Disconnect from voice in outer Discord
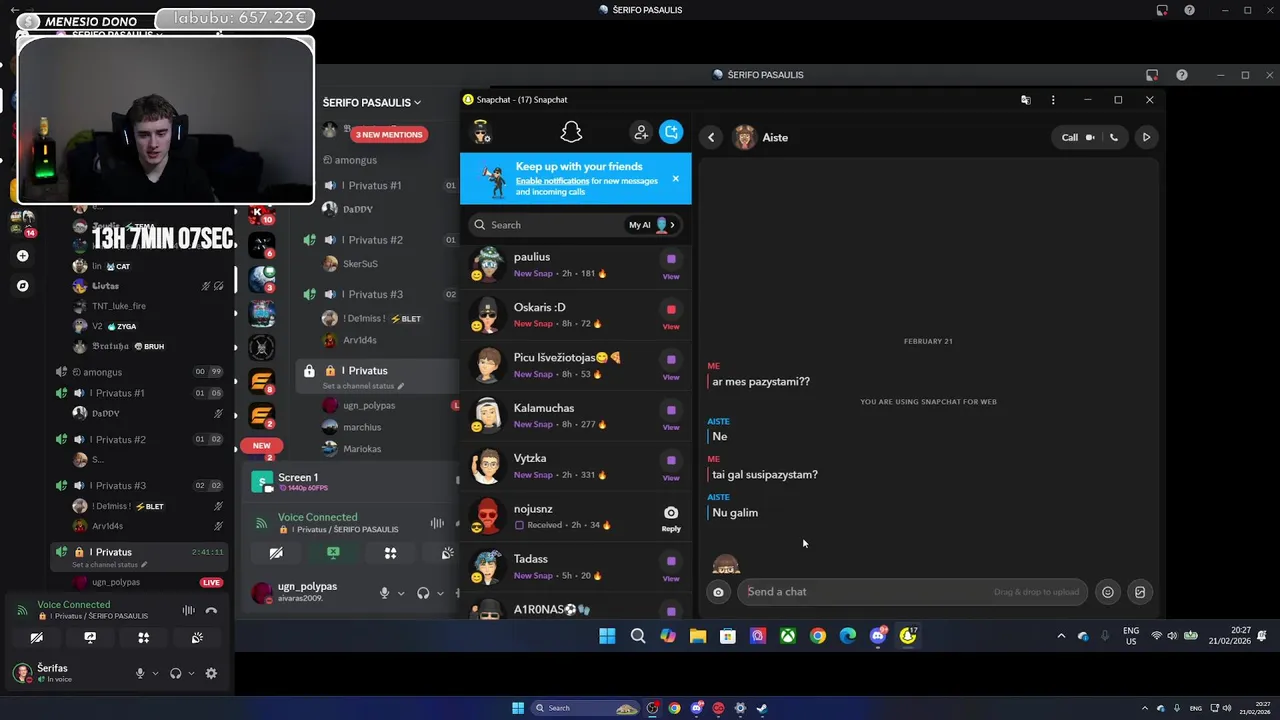 tap(211, 610)
